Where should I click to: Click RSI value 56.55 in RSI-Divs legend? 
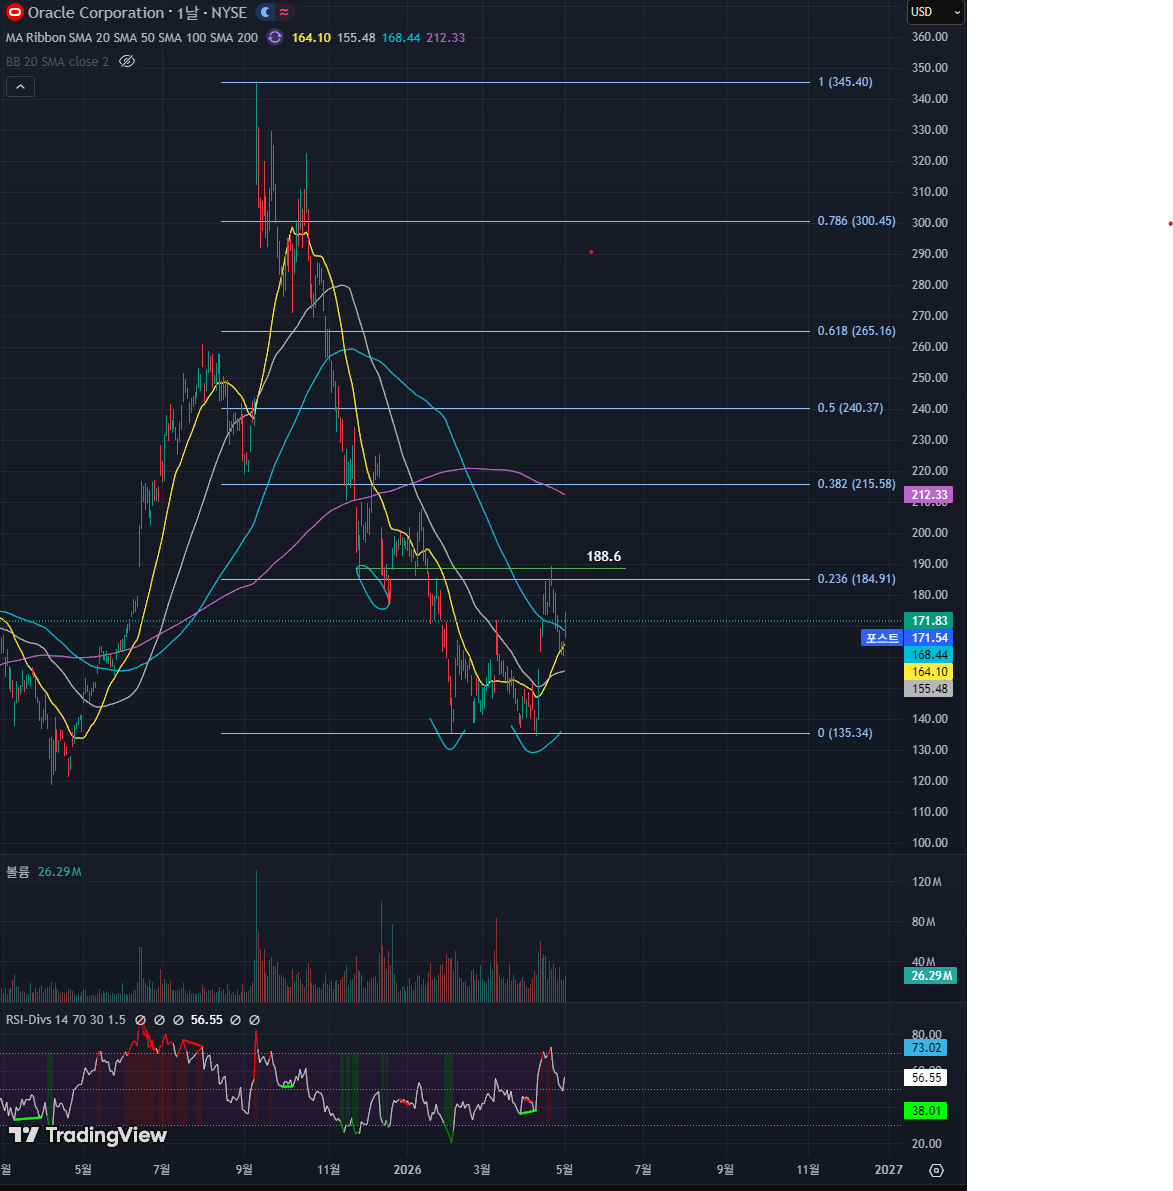207,1019
